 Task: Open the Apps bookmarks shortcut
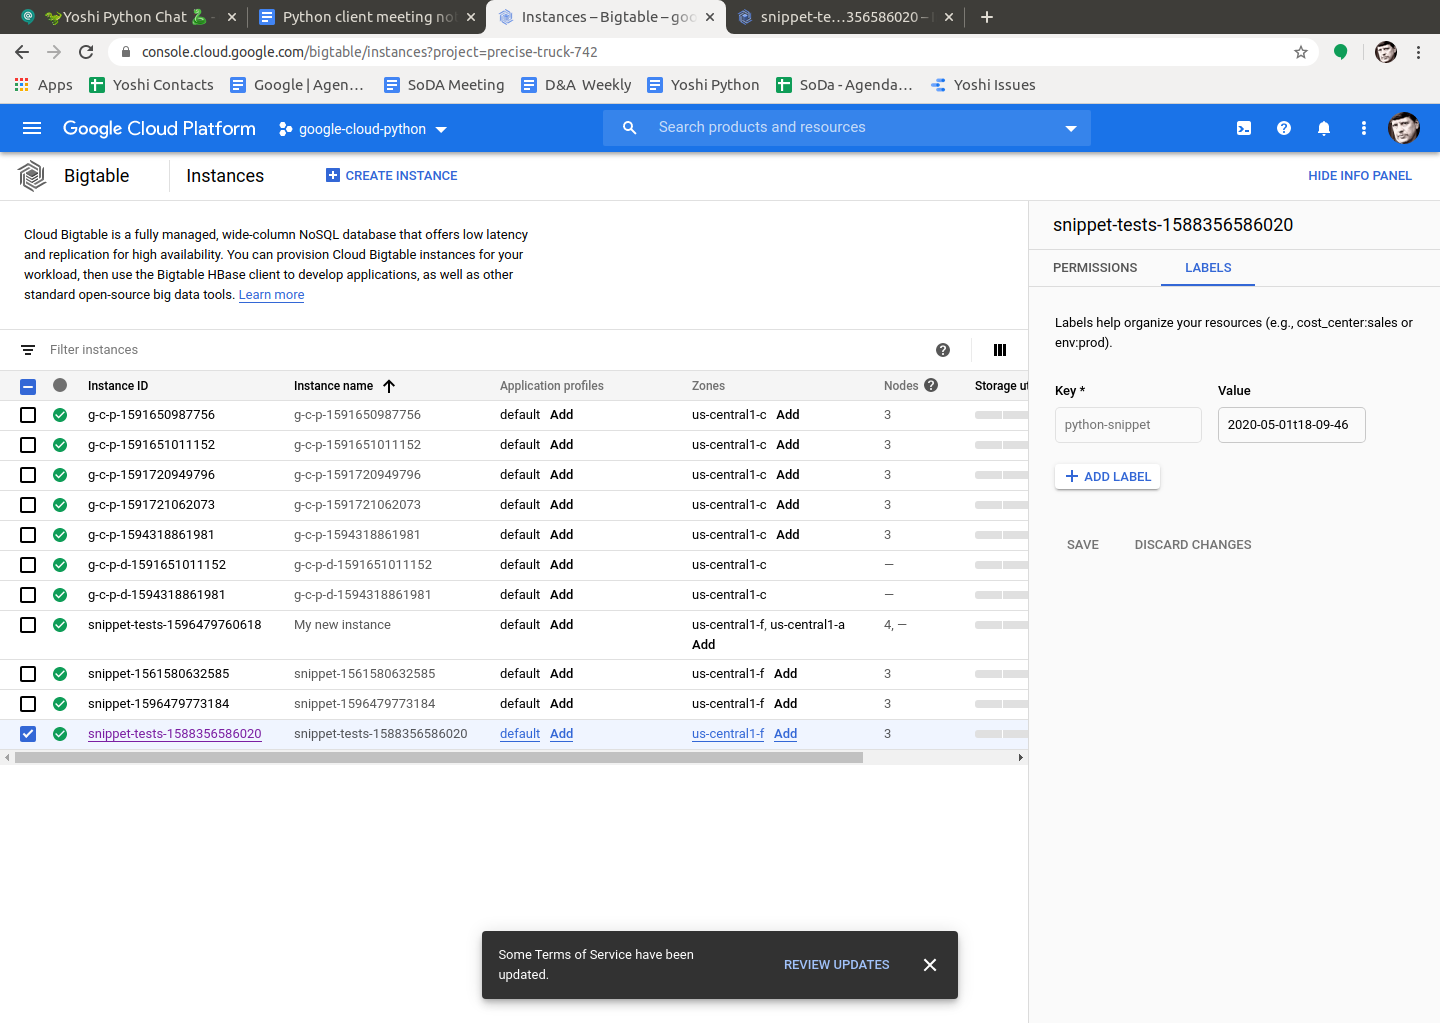43,85
